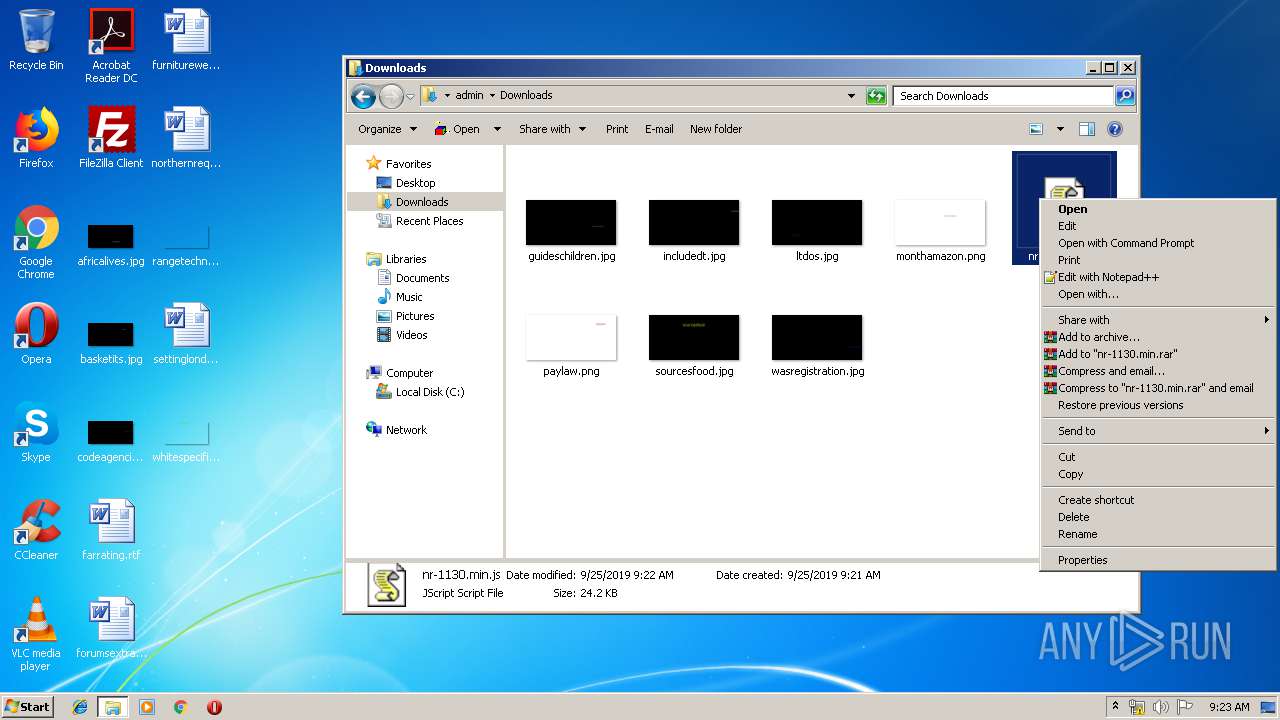The image size is (1280, 720).
Task: Open address bar history dropdown arrow
Action: (x=851, y=96)
